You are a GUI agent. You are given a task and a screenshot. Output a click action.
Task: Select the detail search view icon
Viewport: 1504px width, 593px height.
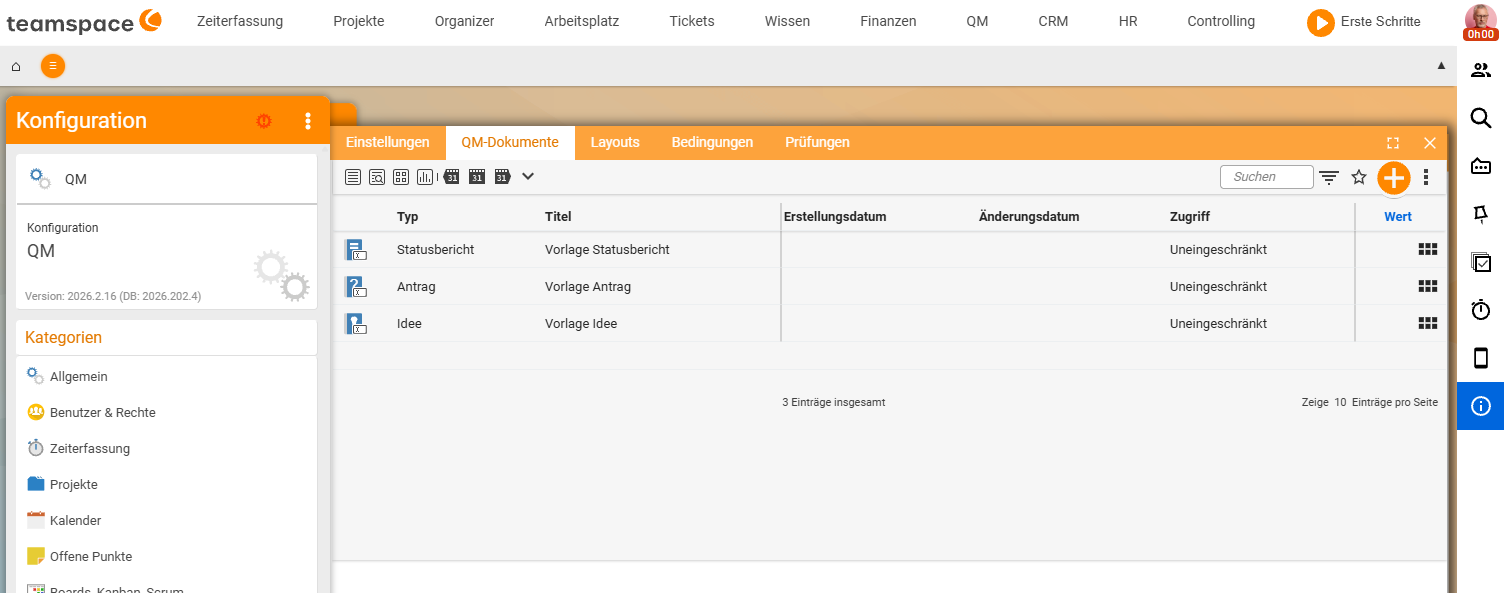point(377,177)
